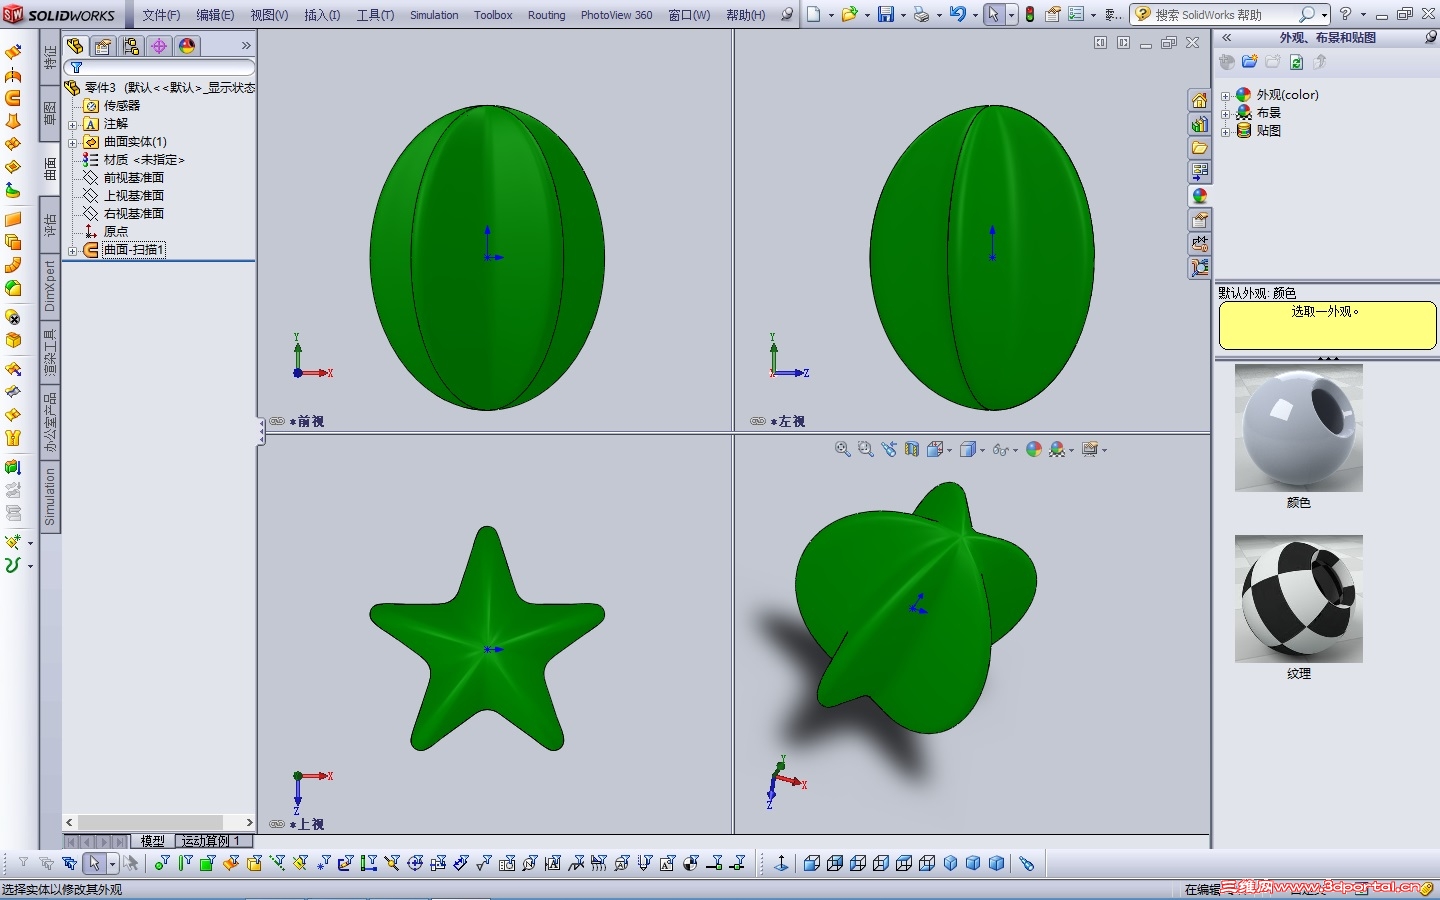The width and height of the screenshot is (1440, 900).
Task: Open the Design Library task pane icon
Action: pos(1200,124)
